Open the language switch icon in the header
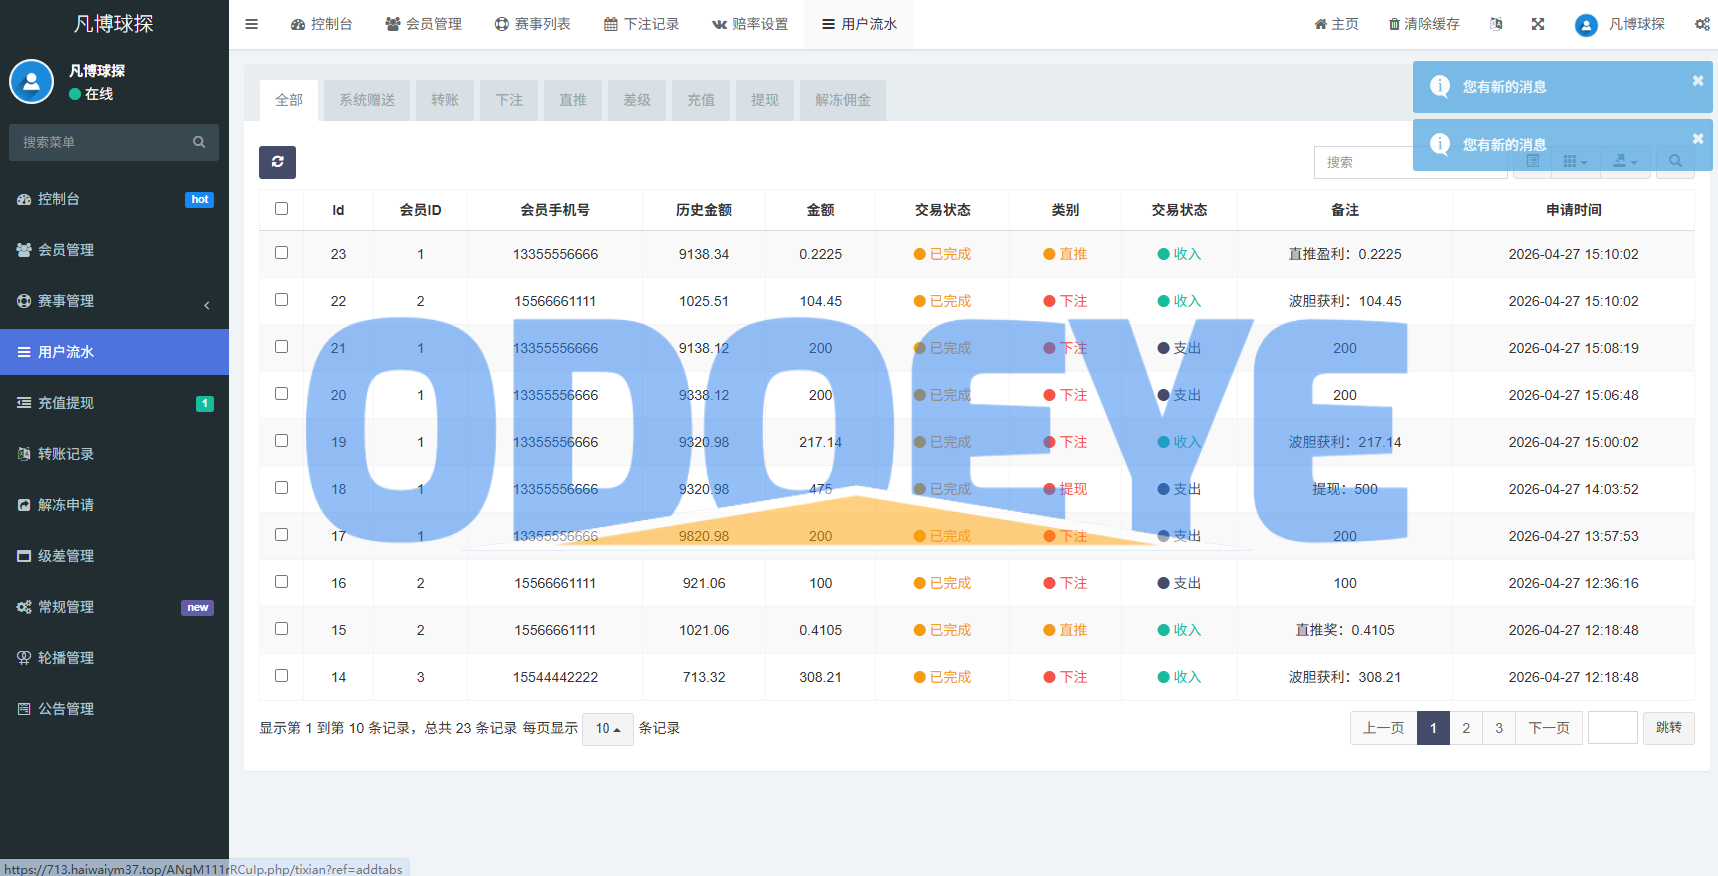The height and width of the screenshot is (876, 1718). coord(1496,24)
